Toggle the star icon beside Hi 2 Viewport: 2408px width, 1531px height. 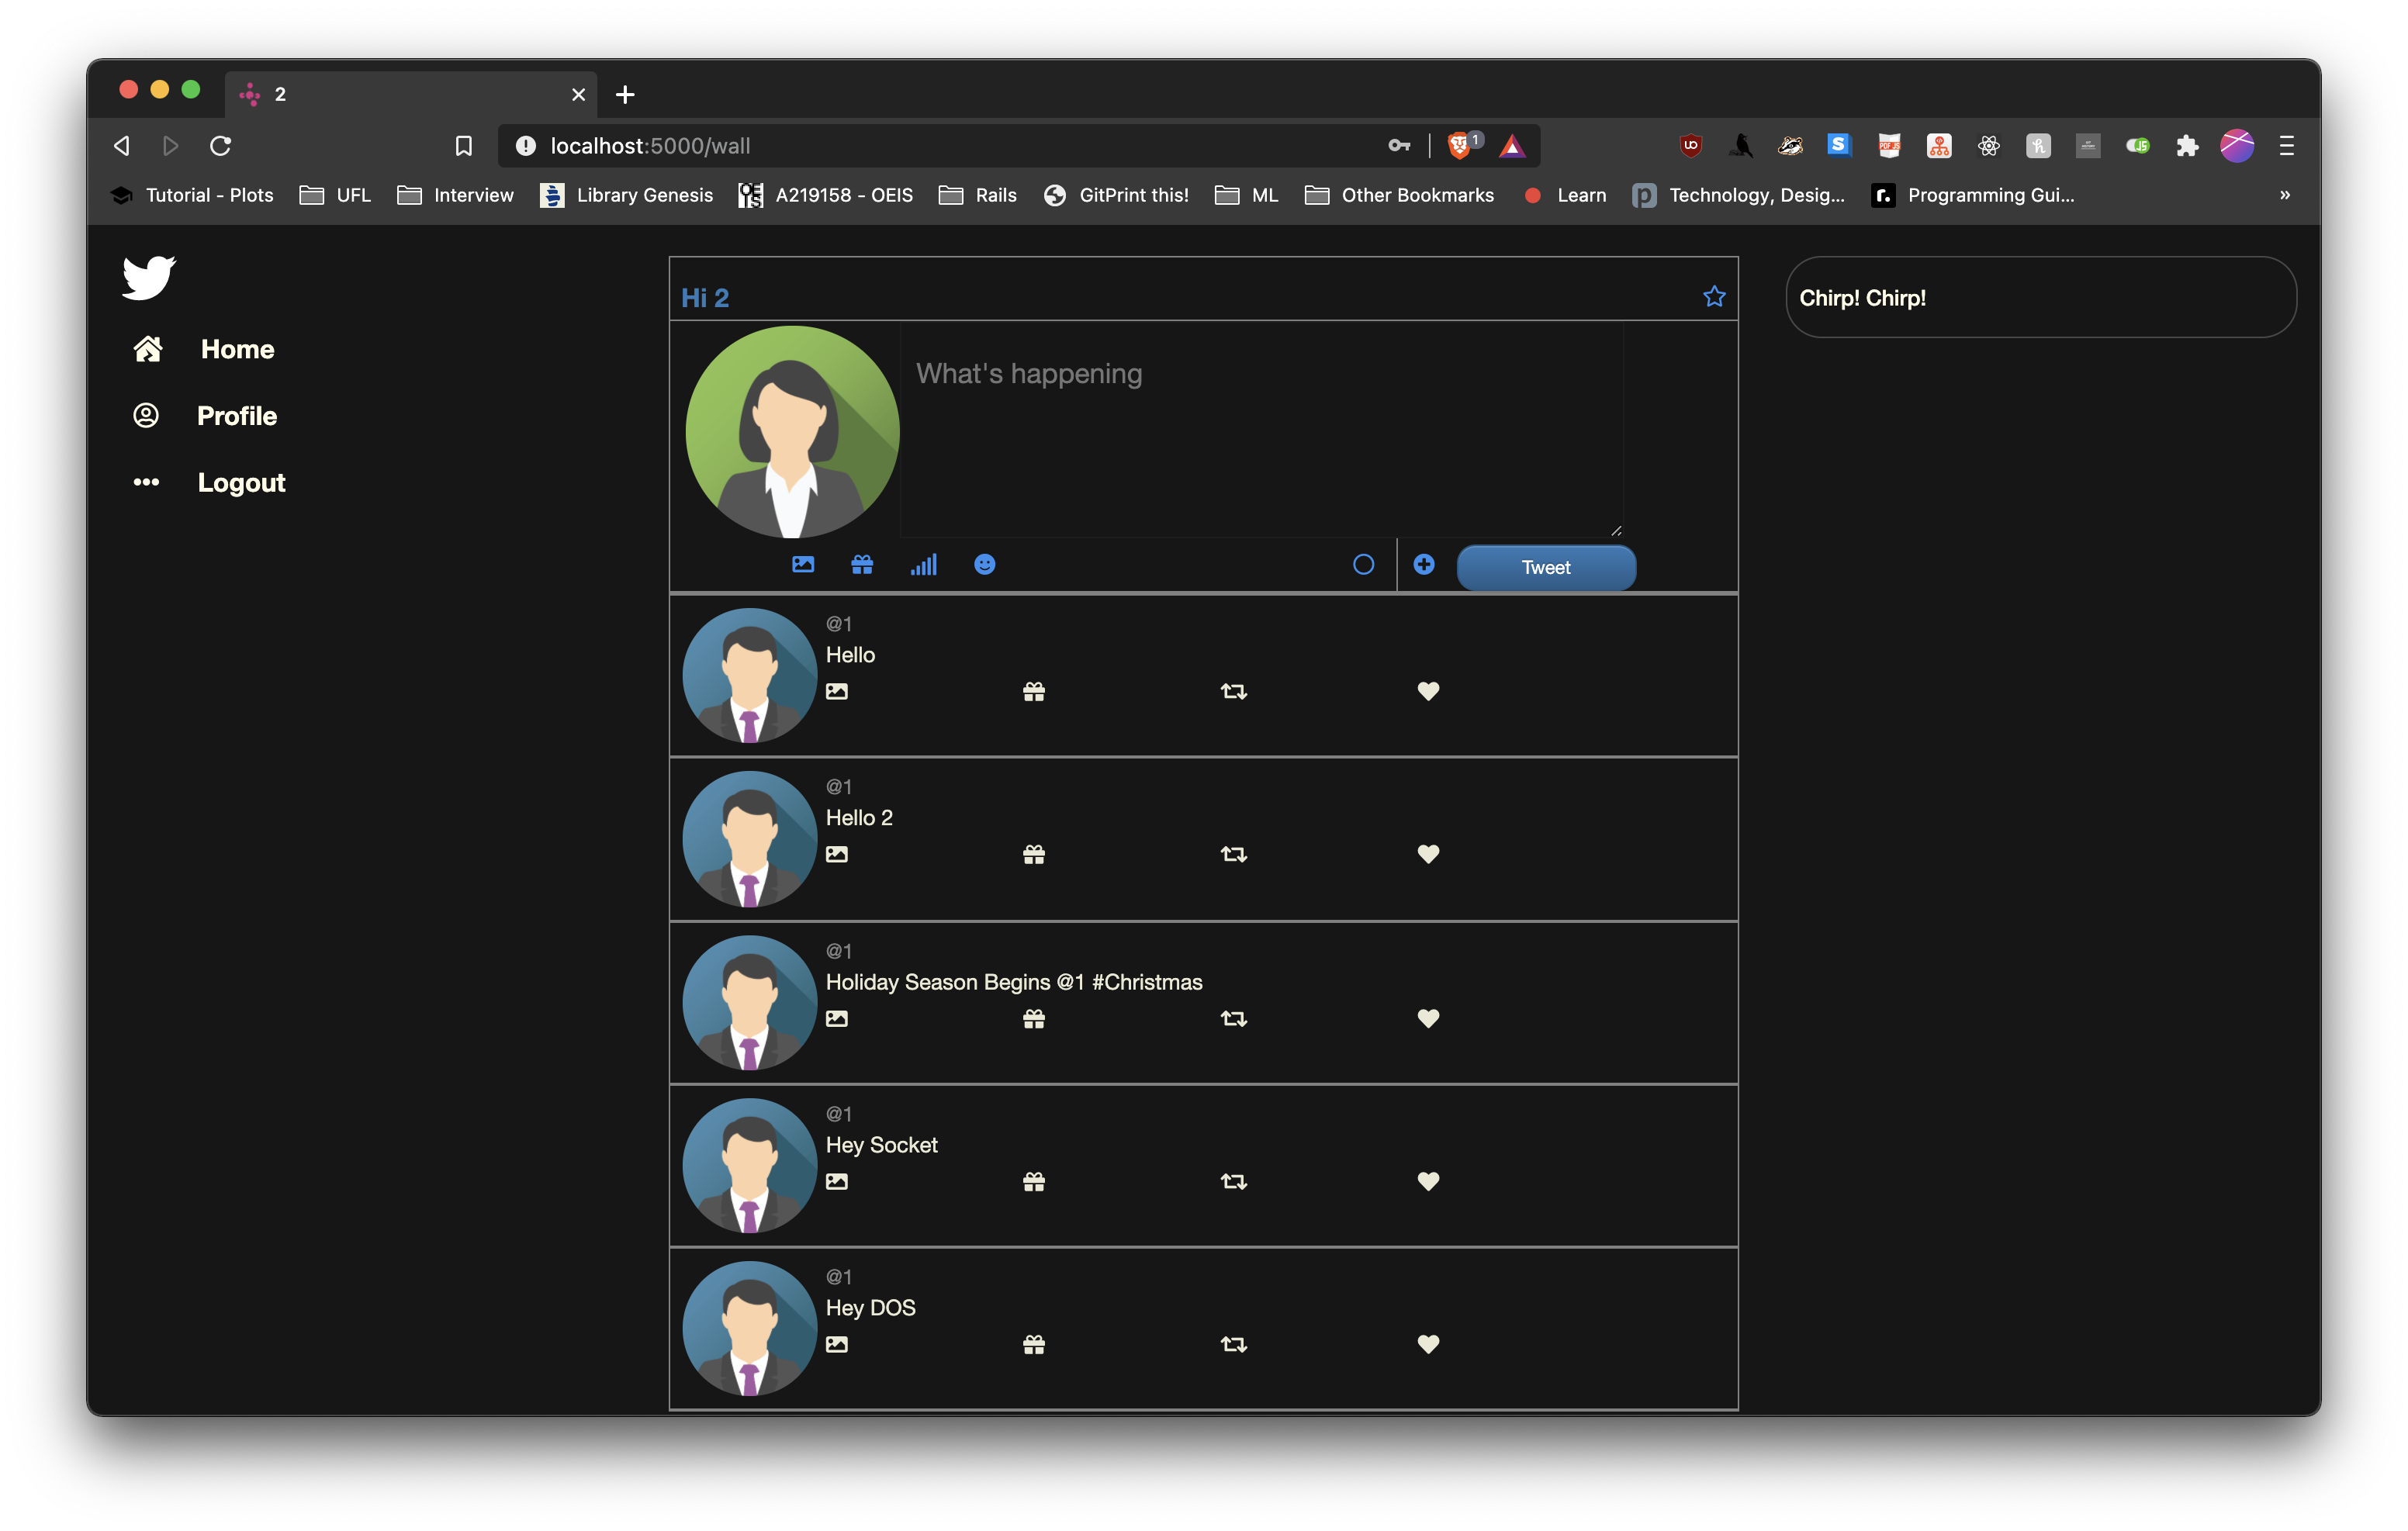pyautogui.click(x=1714, y=297)
